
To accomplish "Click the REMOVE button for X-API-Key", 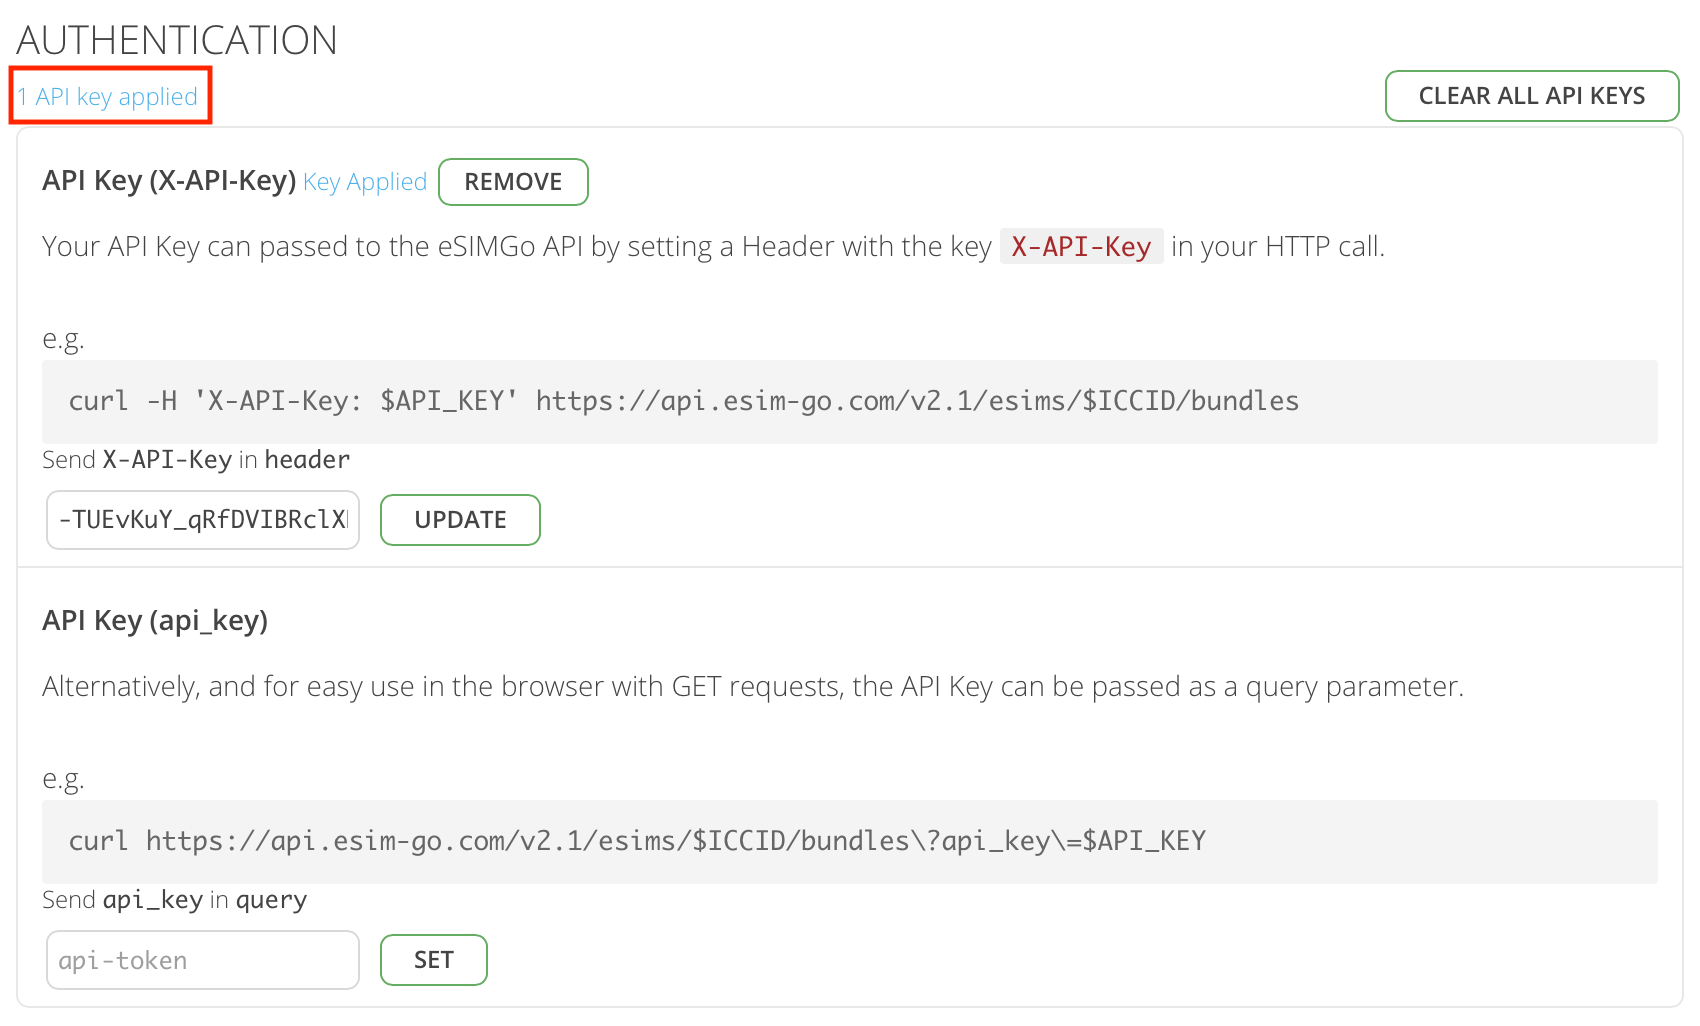I will [x=513, y=182].
